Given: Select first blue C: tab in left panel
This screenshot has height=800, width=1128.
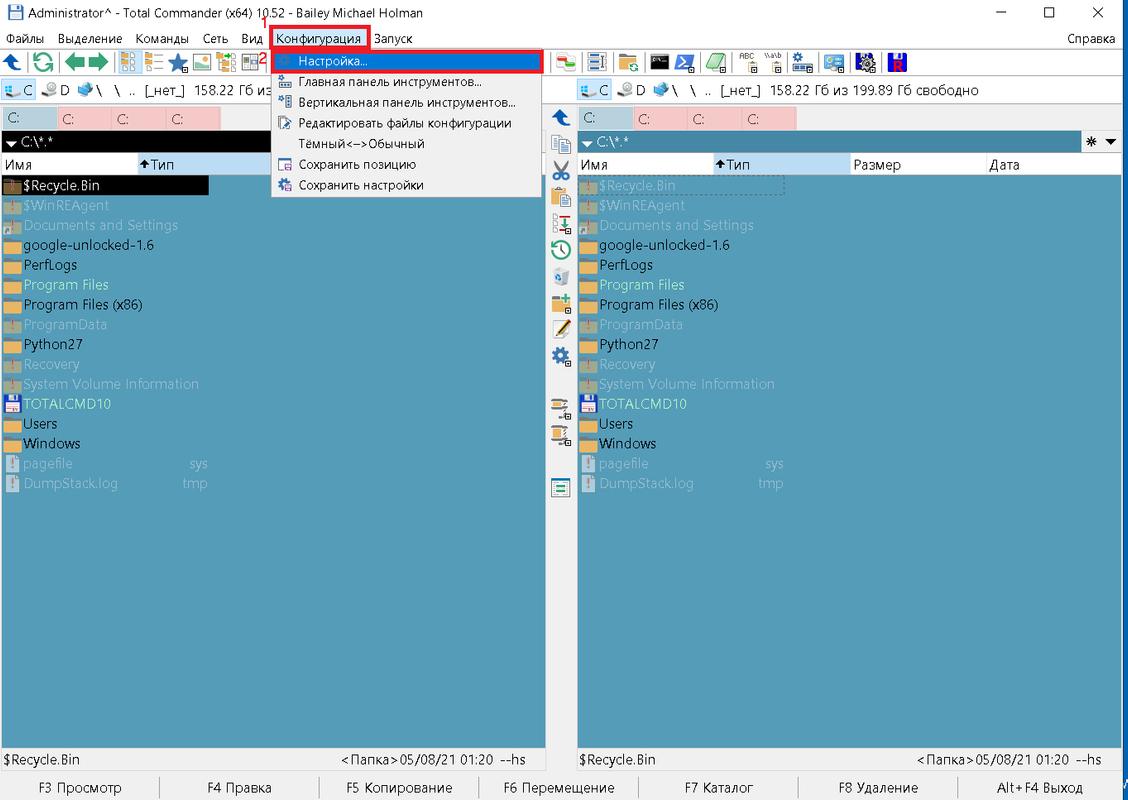Looking at the screenshot, I should (x=30, y=119).
